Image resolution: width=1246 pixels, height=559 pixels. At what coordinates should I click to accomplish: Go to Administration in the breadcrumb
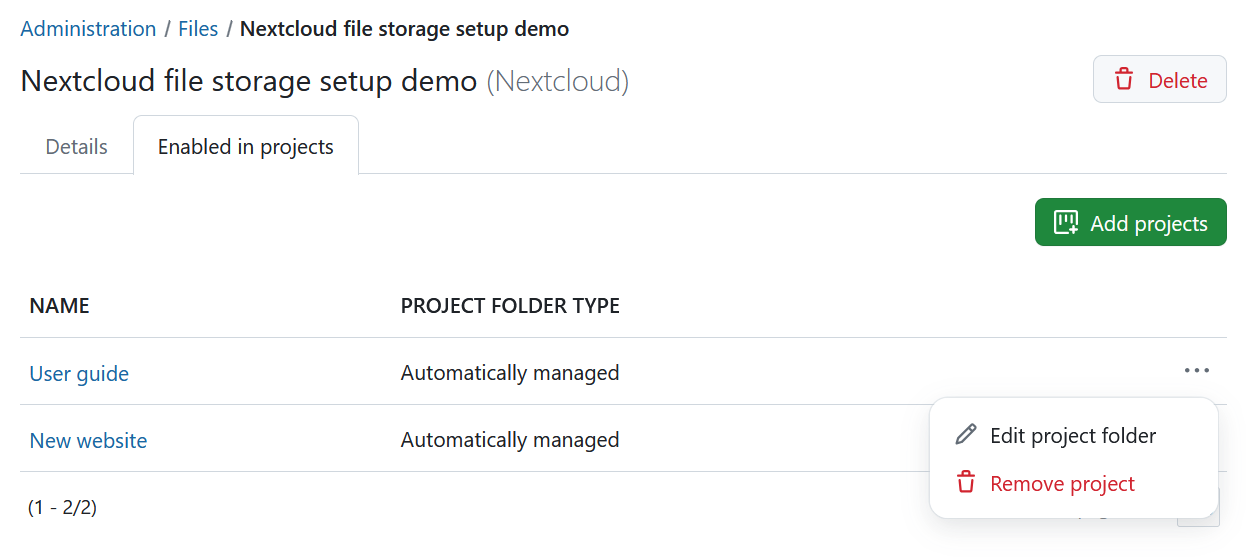[x=88, y=29]
